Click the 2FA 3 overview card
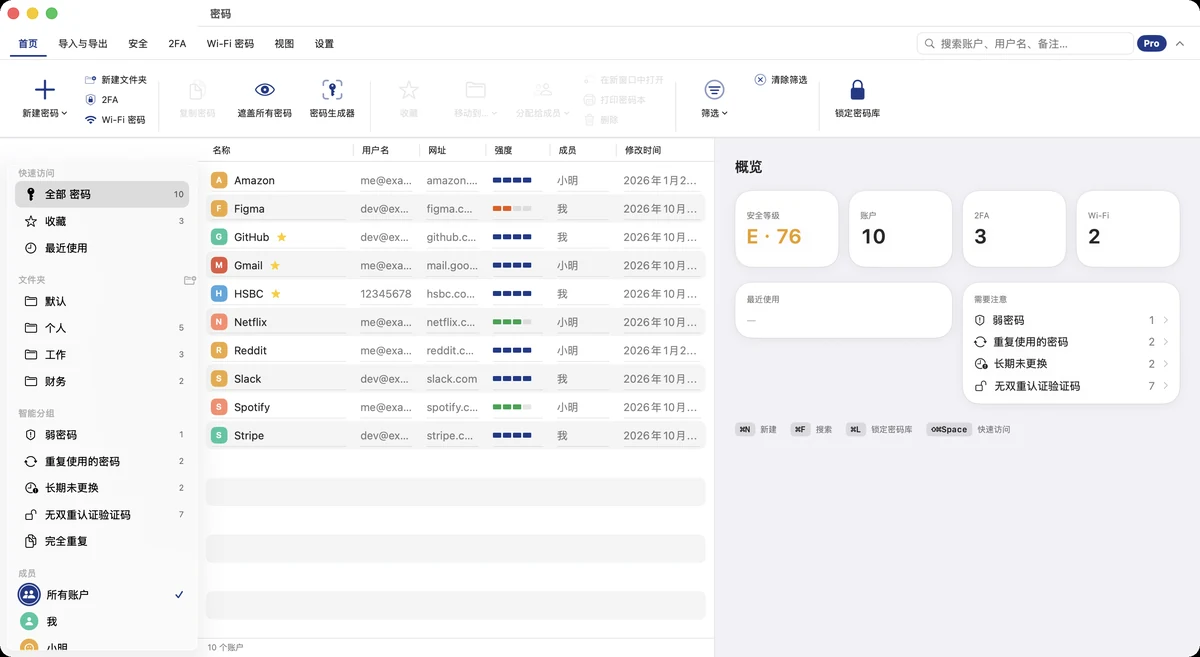 point(1014,230)
